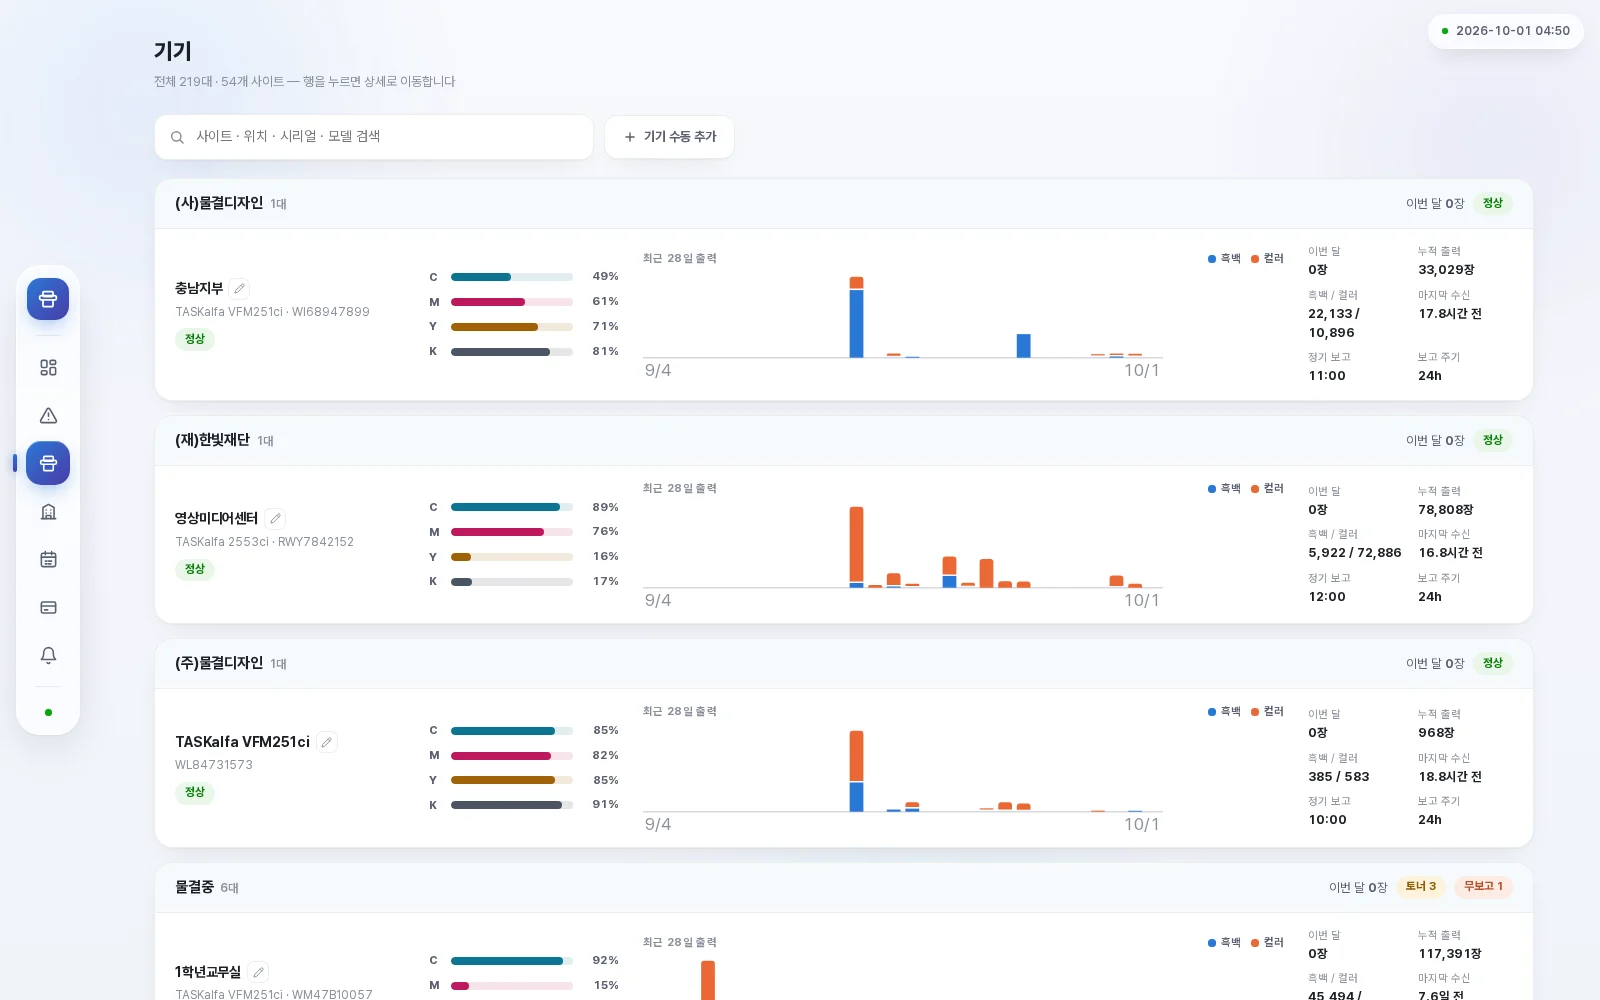Click the 2026-10-01 04:50 timestamp pill
Screen dimensions: 1600x1000
coord(1506,31)
